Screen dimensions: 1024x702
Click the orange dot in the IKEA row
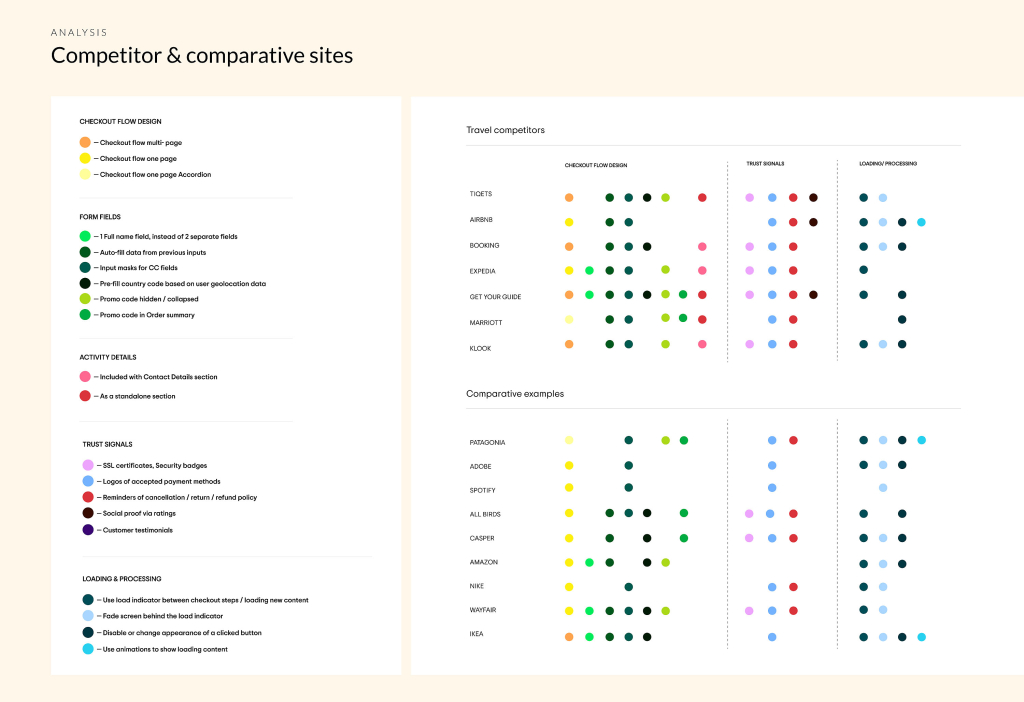tap(569, 636)
